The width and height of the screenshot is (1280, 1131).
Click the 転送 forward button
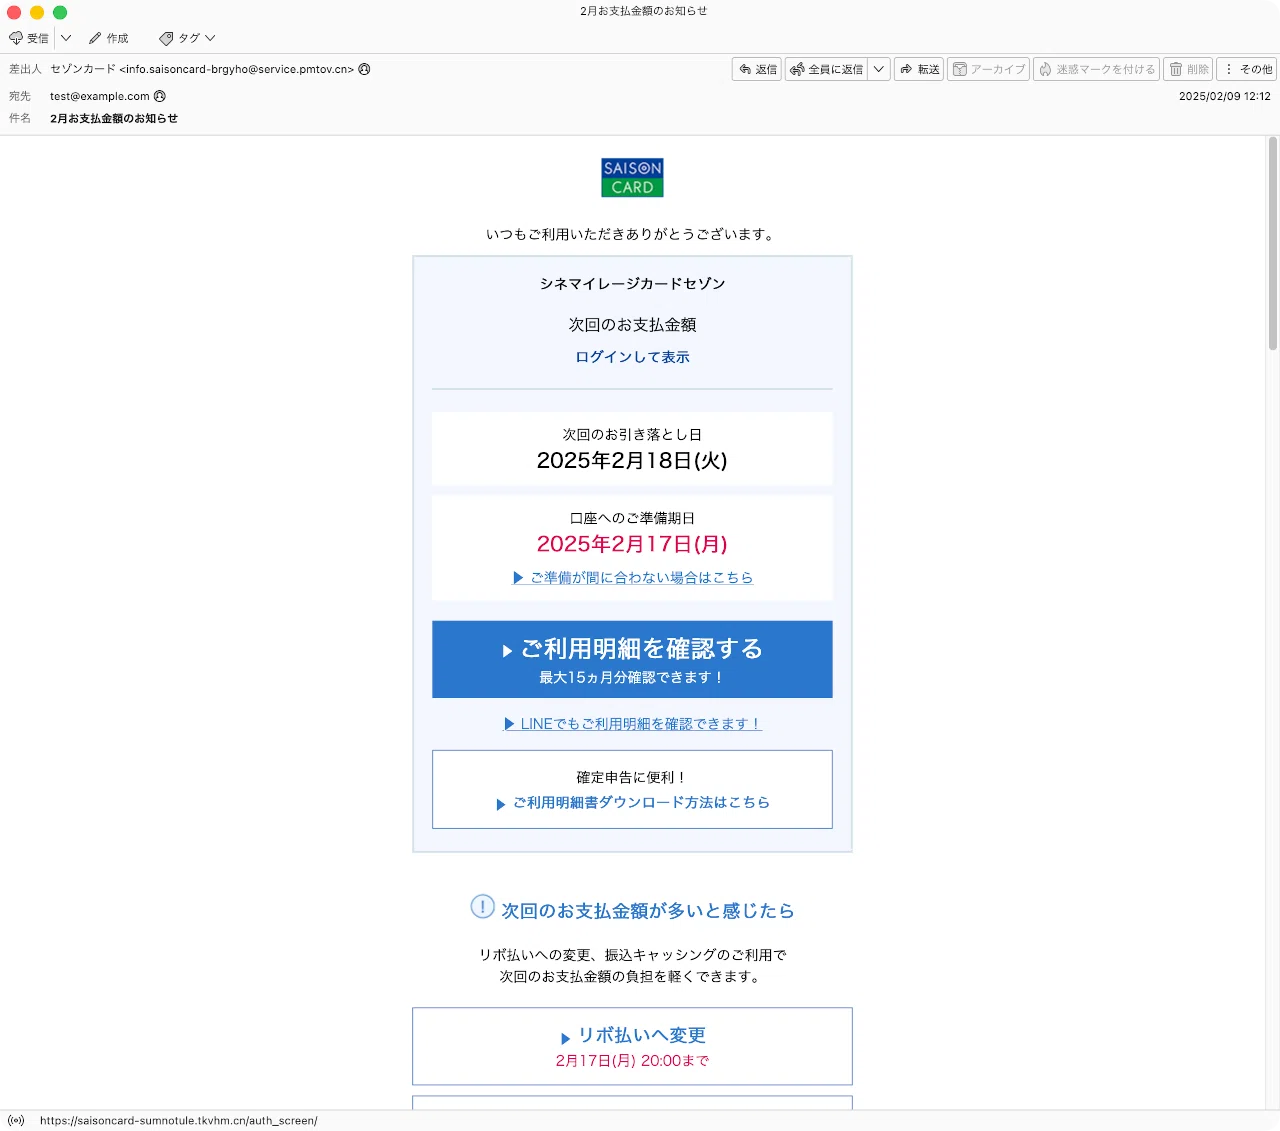click(919, 69)
